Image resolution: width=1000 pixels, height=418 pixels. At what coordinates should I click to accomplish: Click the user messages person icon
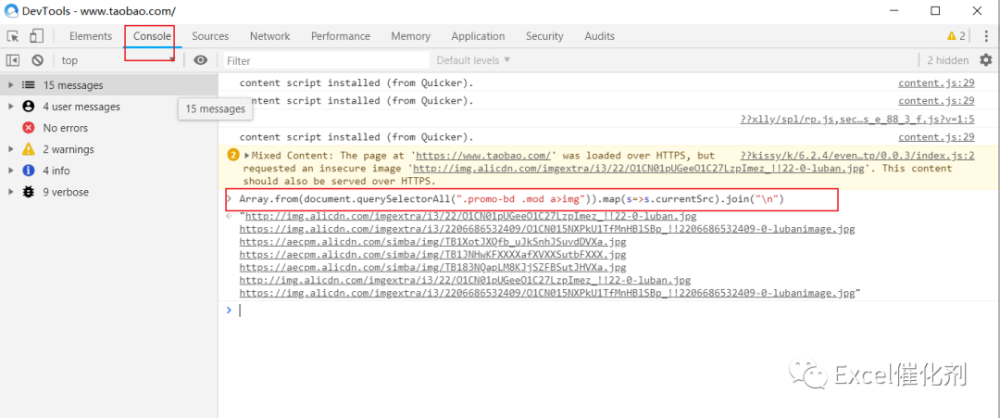coord(28,107)
